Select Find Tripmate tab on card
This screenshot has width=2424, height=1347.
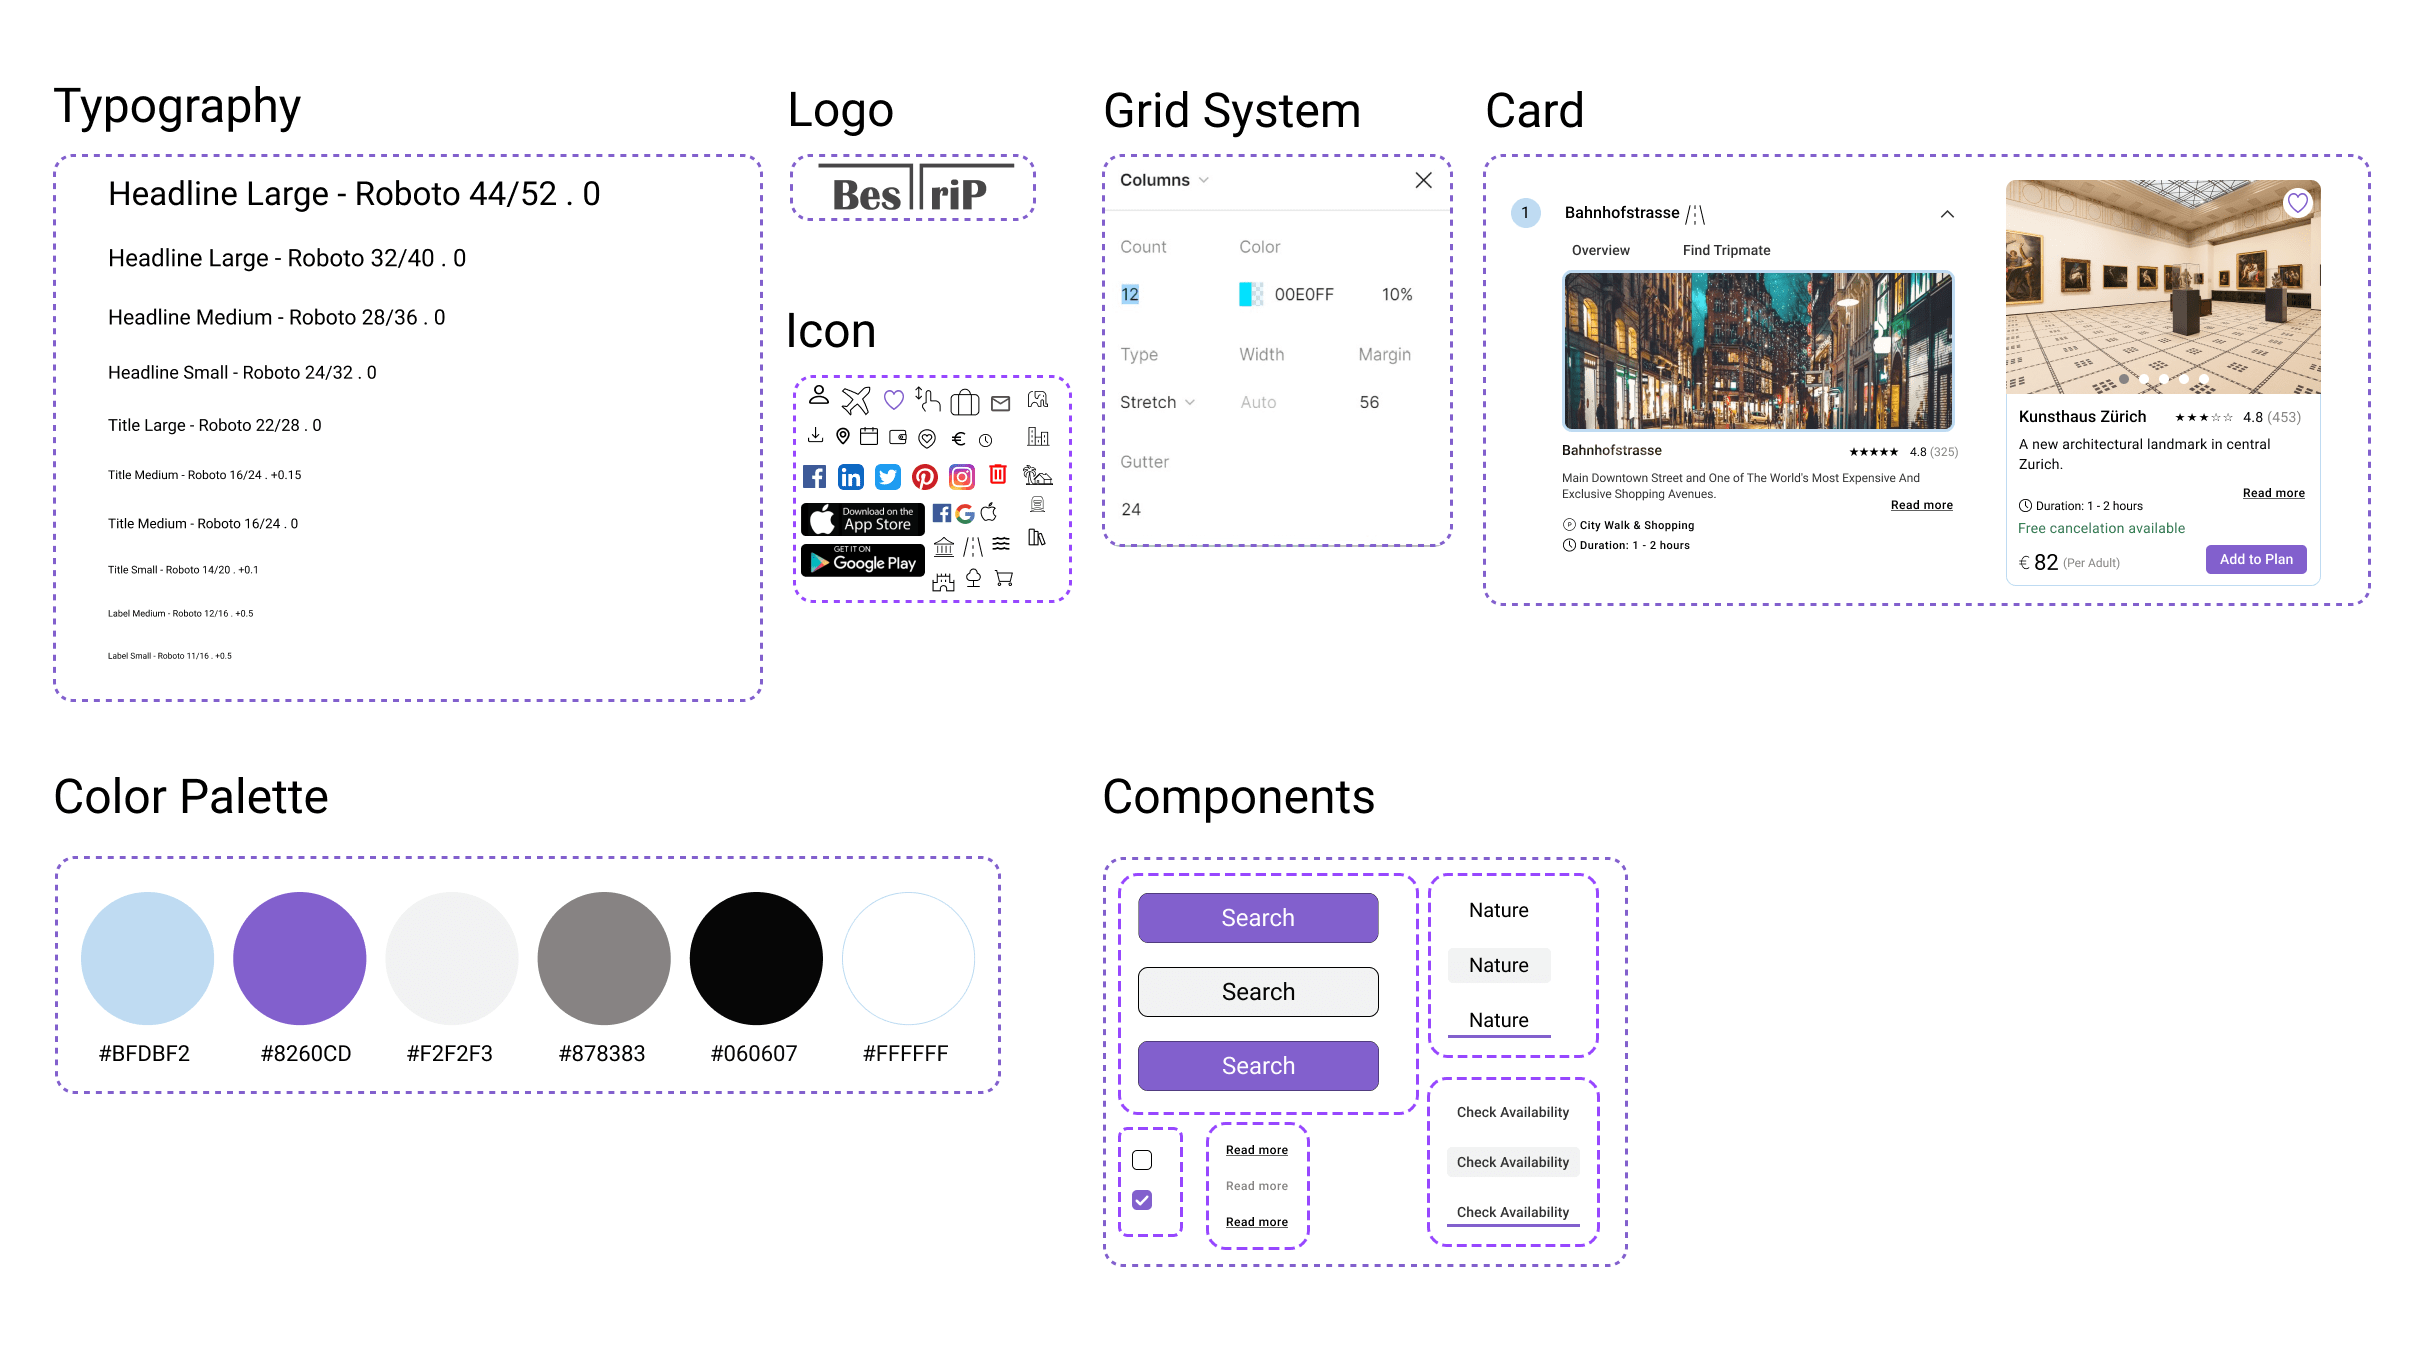click(1724, 249)
